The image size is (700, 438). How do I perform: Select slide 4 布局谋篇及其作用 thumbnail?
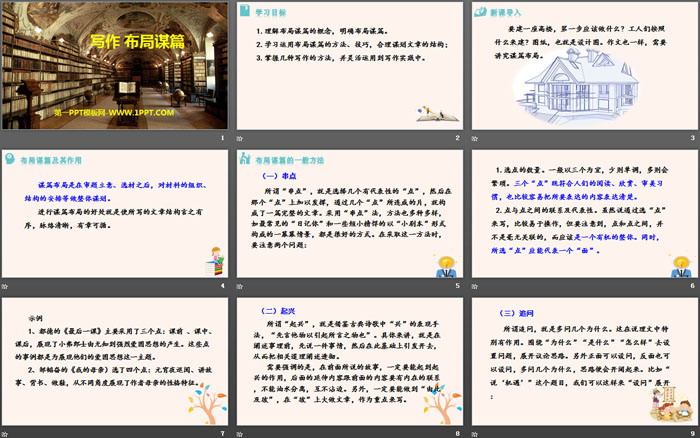click(115, 213)
